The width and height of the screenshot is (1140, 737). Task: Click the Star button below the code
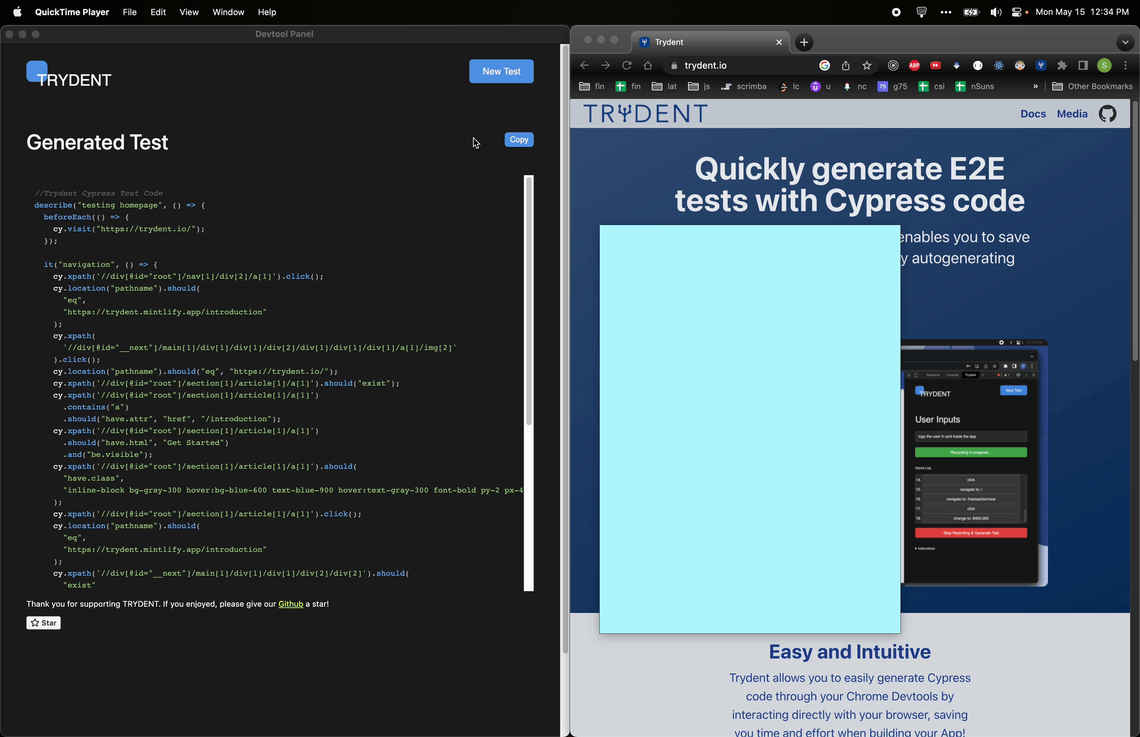tap(44, 623)
